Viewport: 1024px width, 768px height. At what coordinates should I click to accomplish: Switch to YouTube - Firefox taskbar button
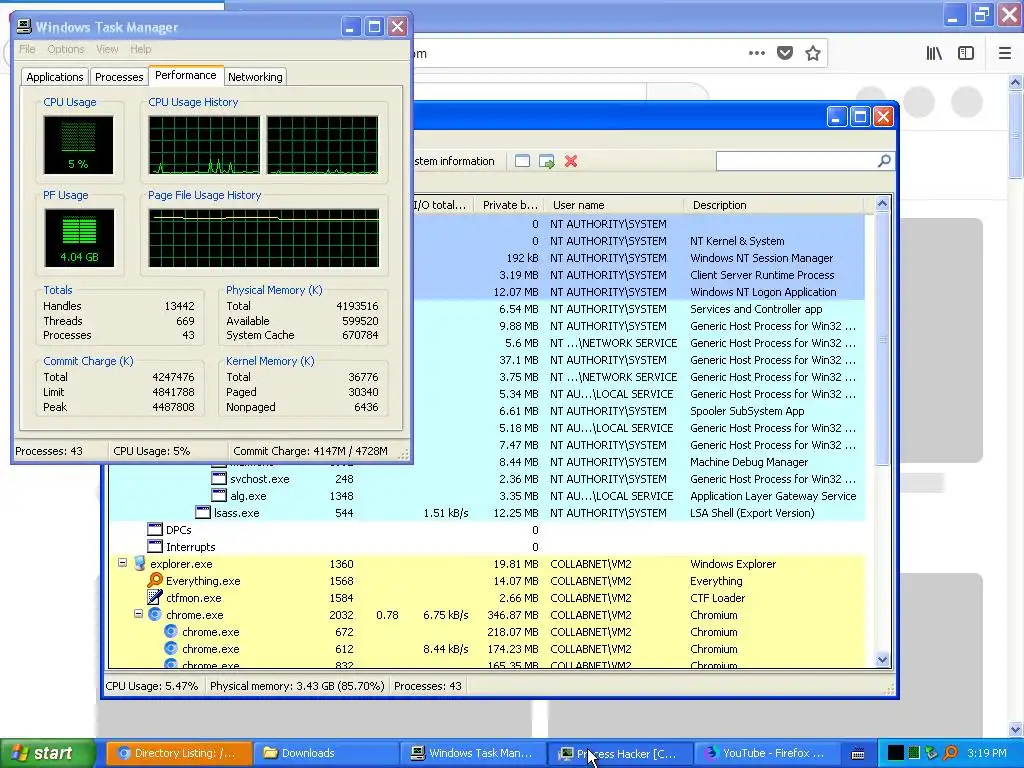coord(767,753)
